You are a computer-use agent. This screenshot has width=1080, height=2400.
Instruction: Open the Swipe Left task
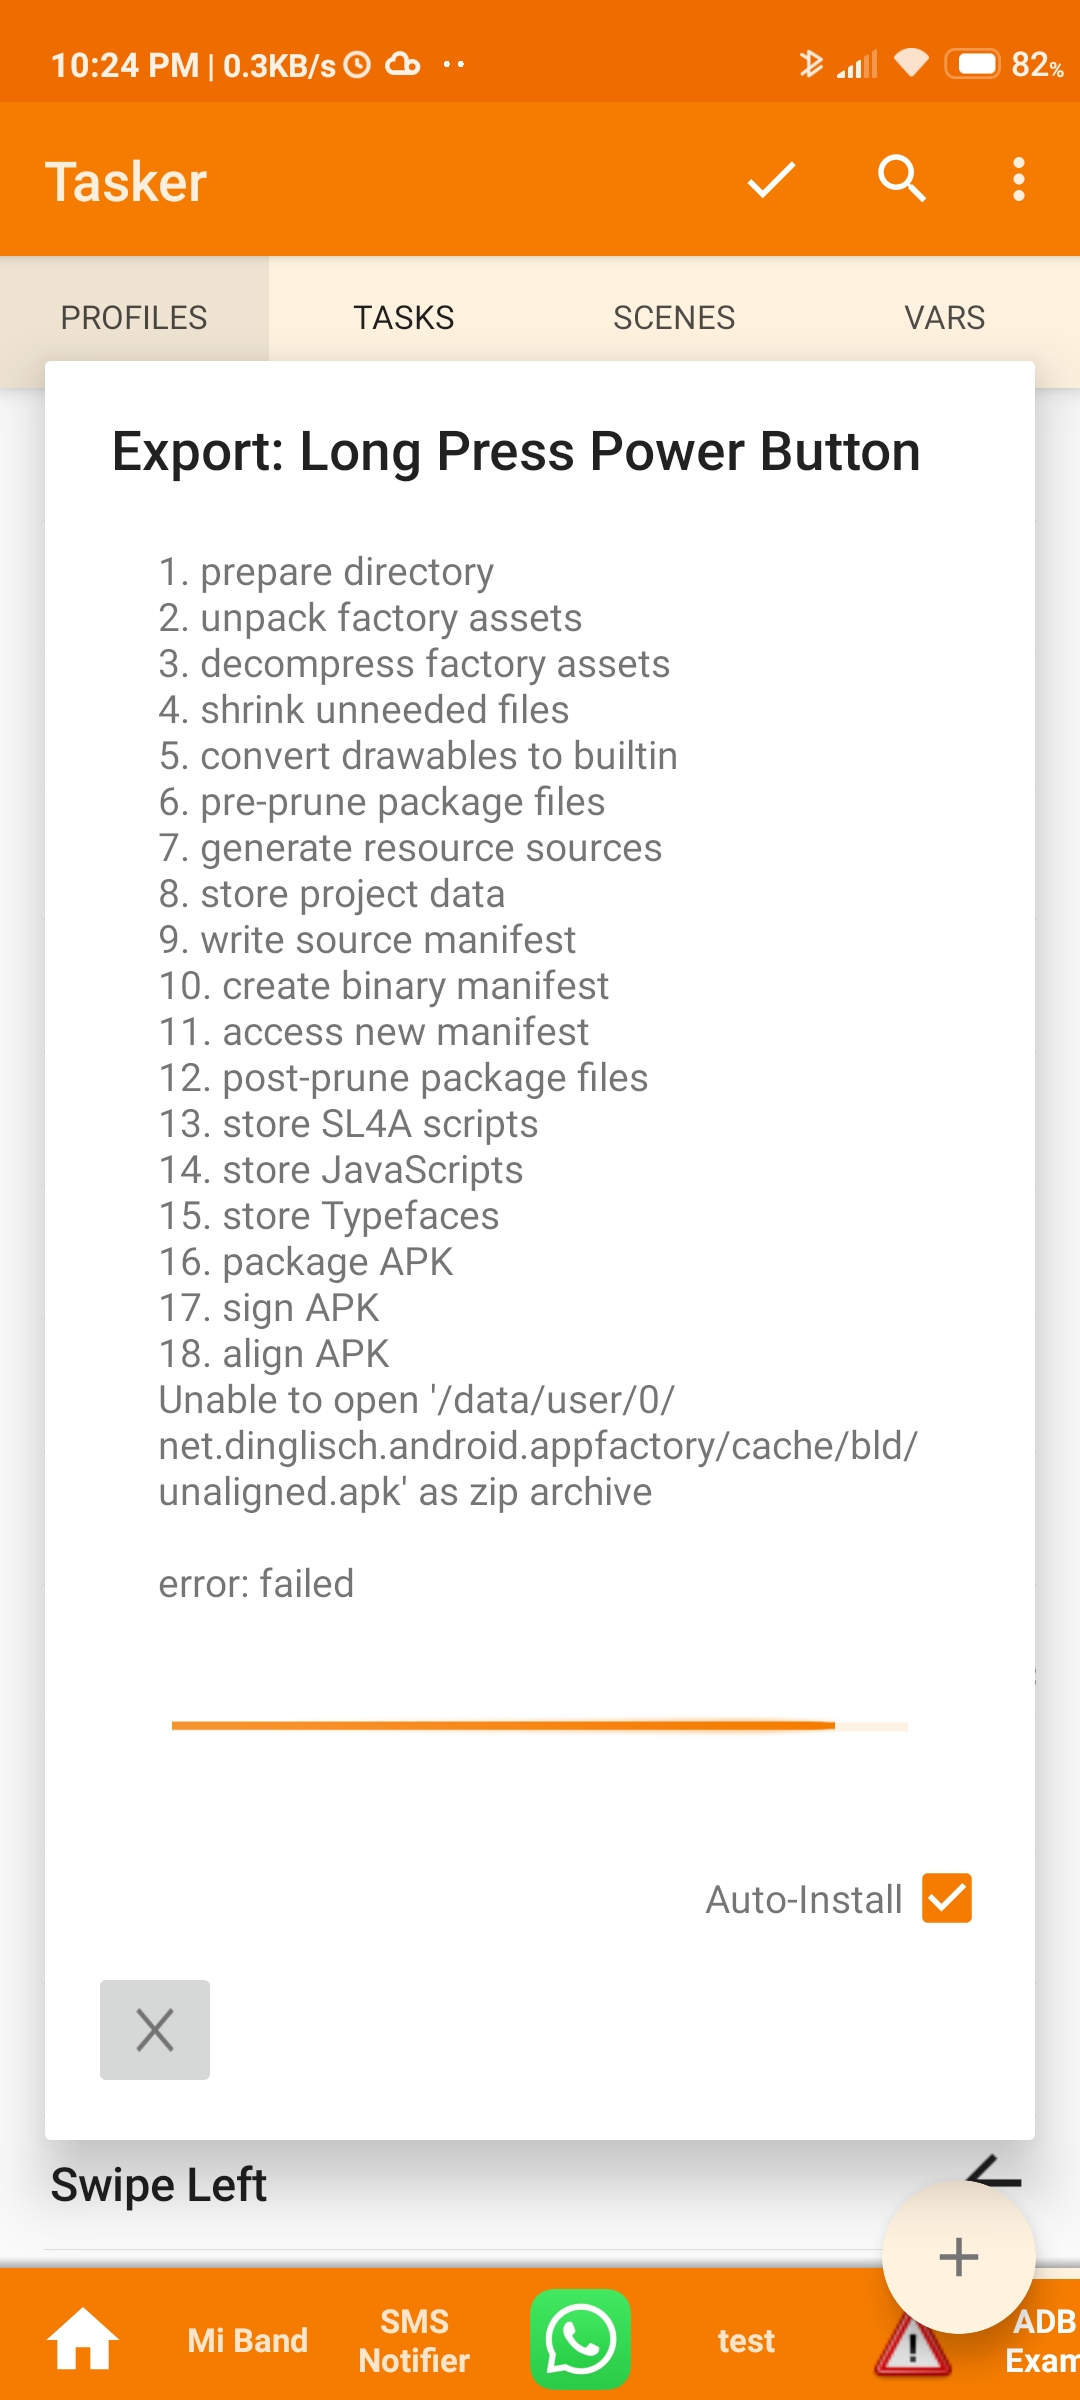(x=159, y=2185)
